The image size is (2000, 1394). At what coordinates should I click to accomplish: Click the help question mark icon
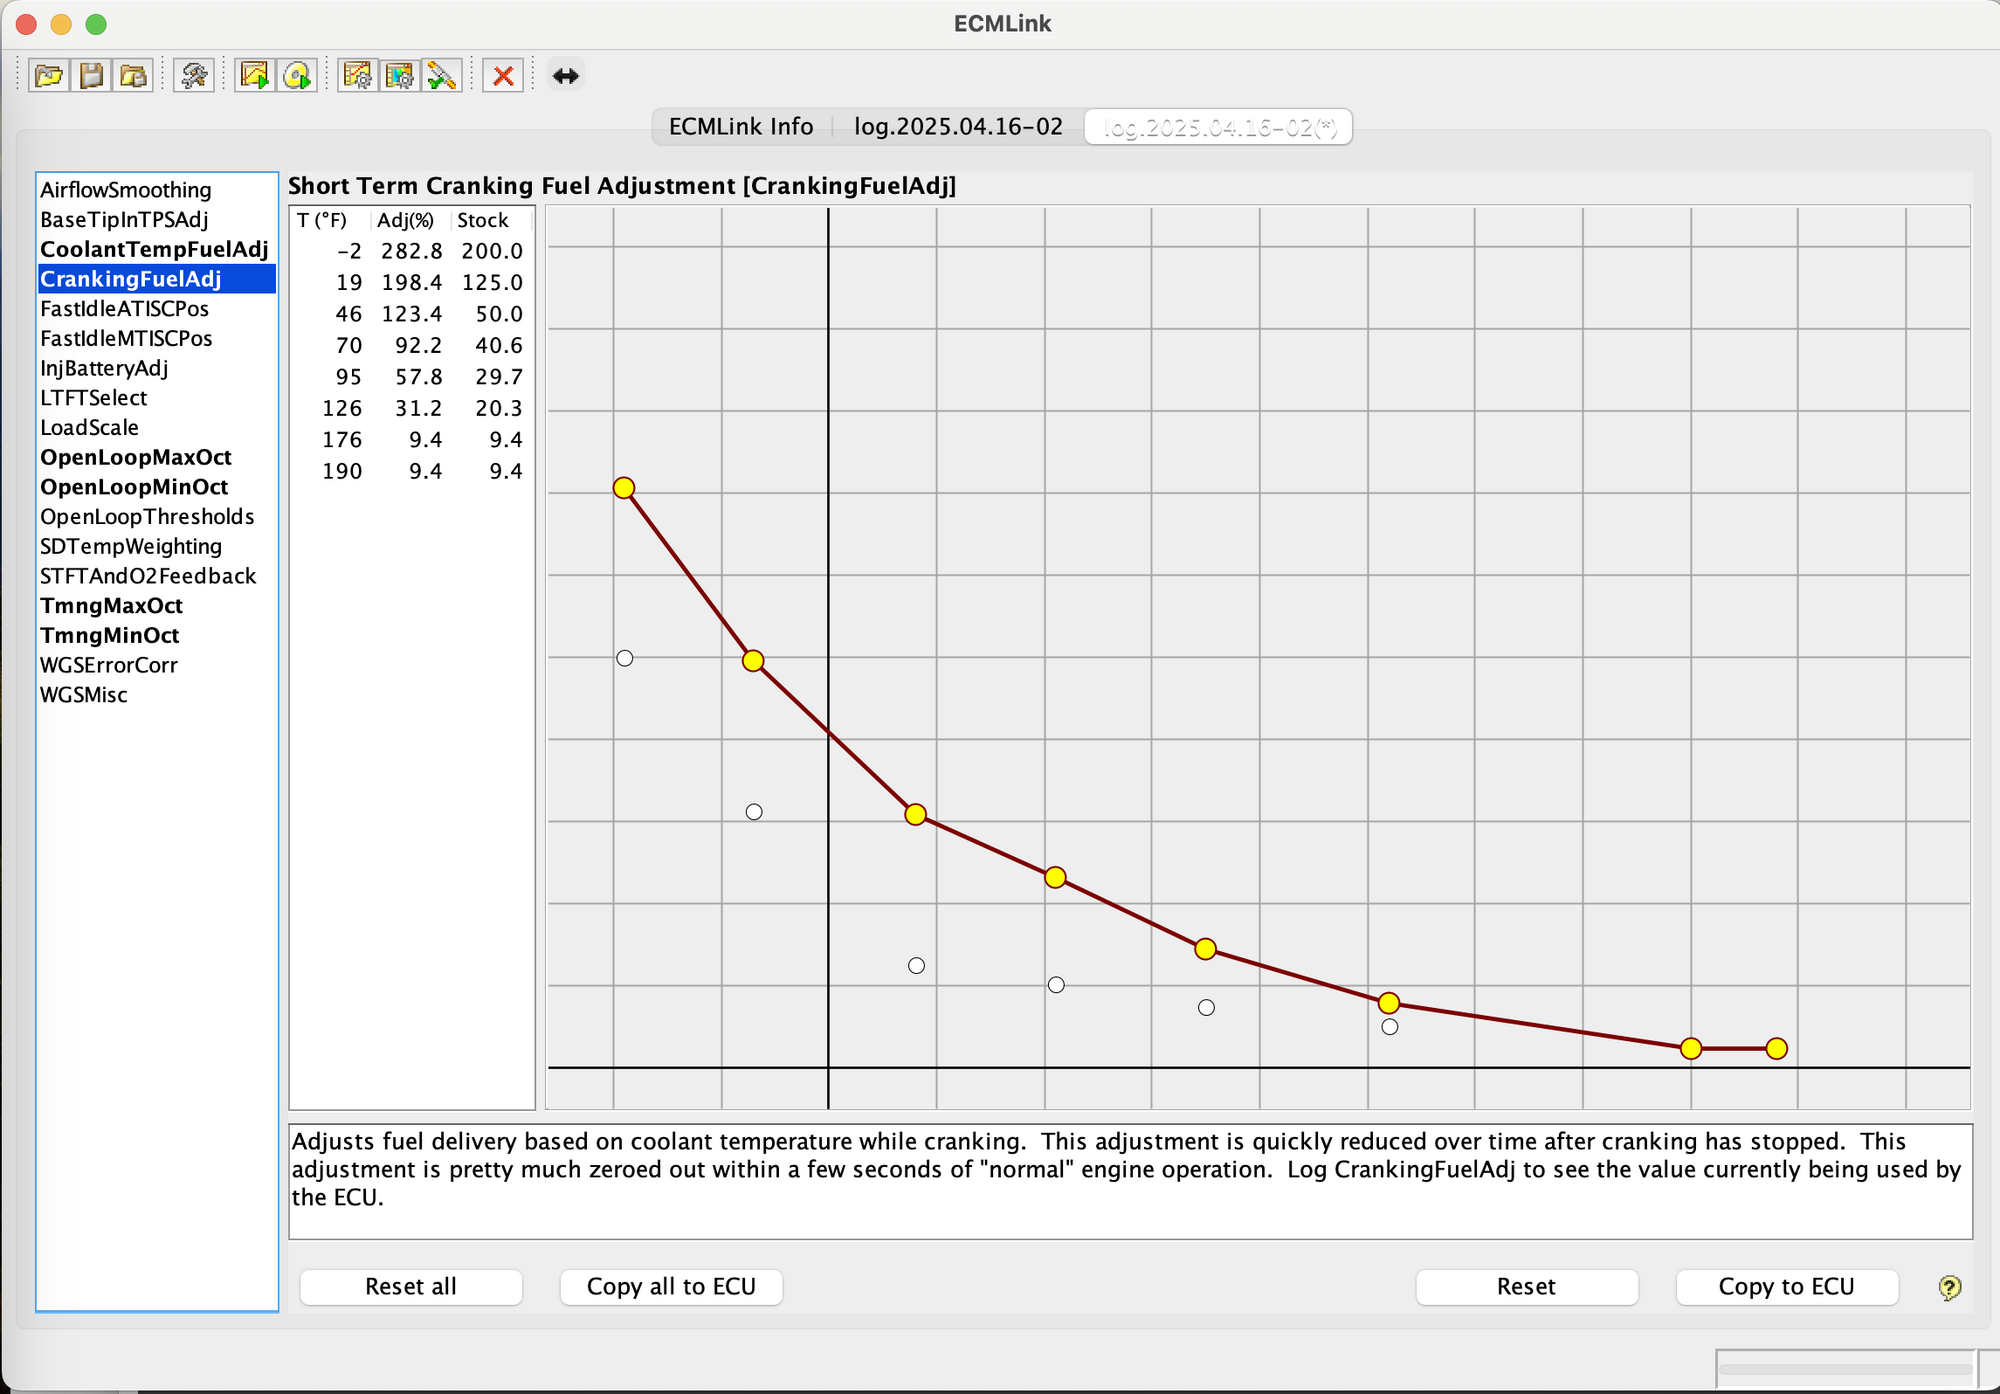point(1949,1287)
